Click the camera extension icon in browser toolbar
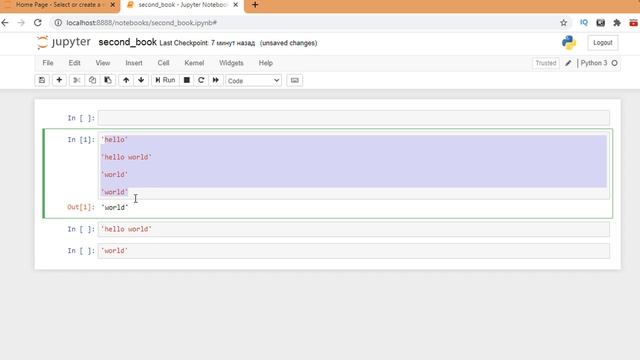Image resolution: width=640 pixels, height=360 pixels. coord(600,23)
